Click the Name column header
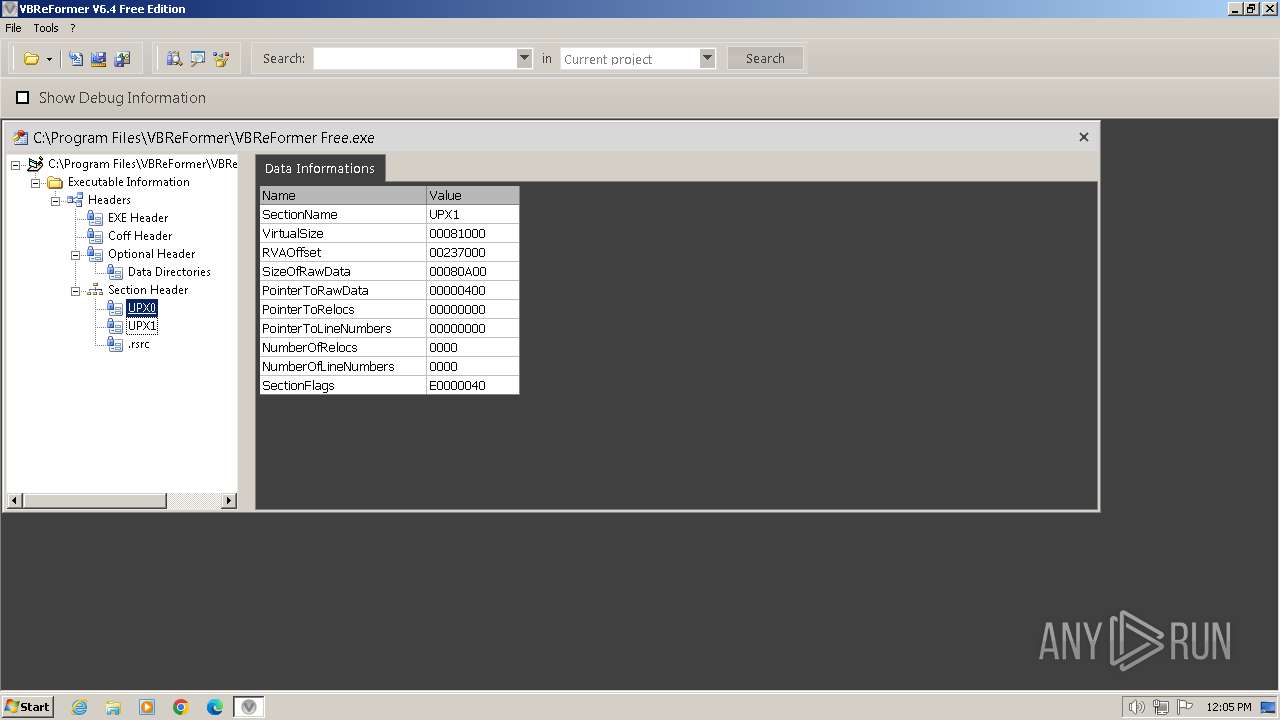The height and width of the screenshot is (720, 1280). click(343, 195)
